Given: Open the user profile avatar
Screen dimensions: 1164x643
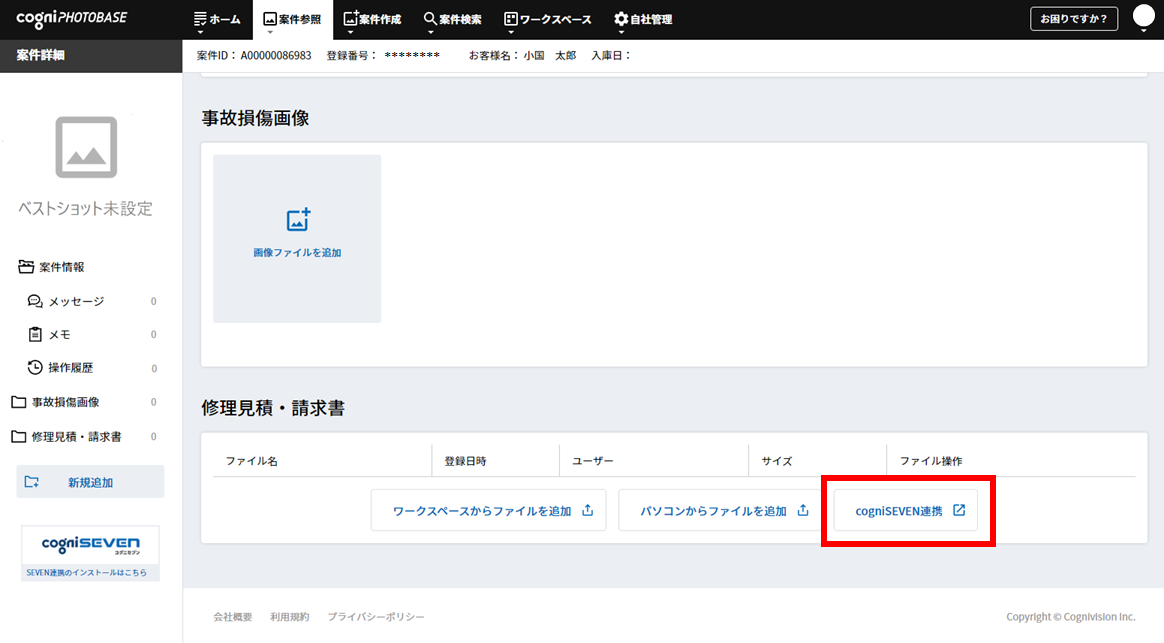Looking at the screenshot, I should point(1144,16).
